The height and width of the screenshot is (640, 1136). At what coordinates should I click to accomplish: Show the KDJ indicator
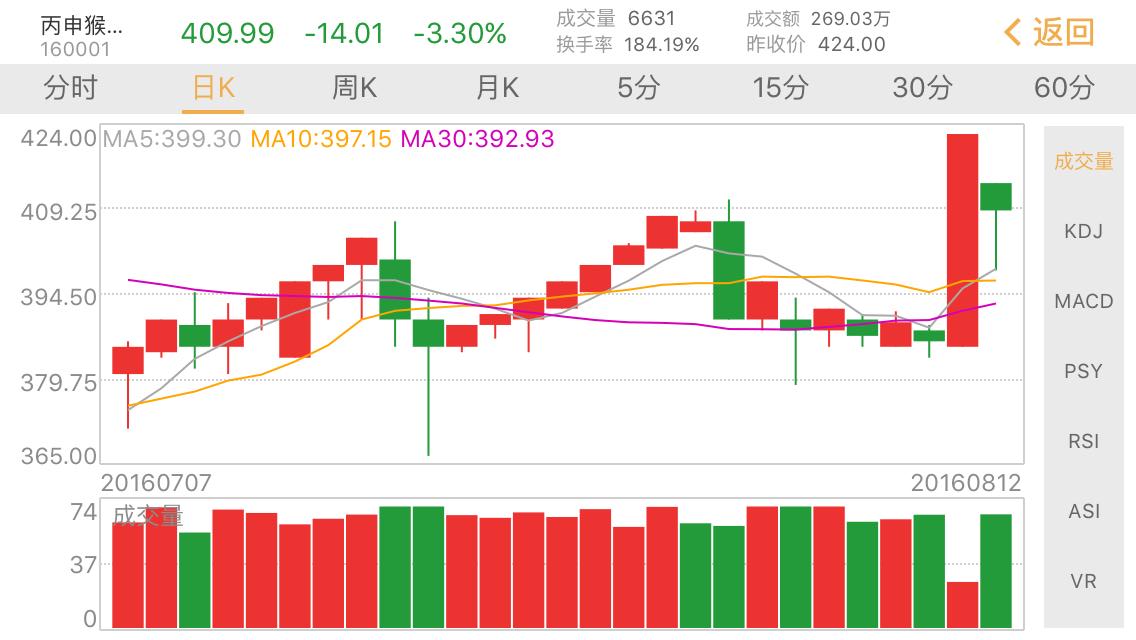tap(1083, 231)
